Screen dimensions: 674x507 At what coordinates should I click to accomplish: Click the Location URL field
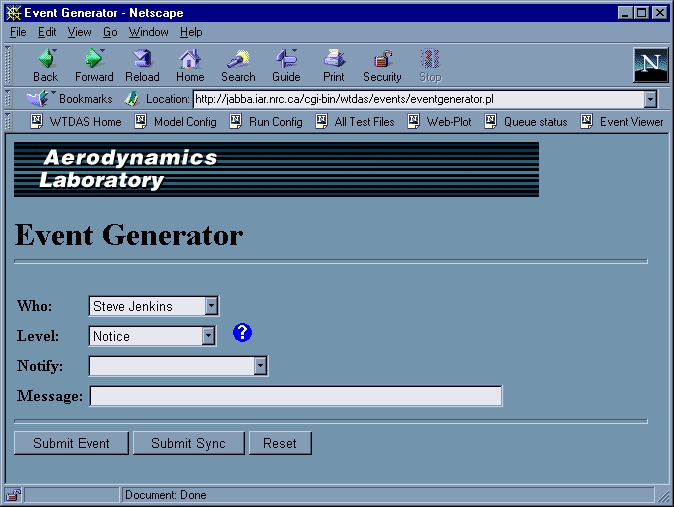coord(419,99)
